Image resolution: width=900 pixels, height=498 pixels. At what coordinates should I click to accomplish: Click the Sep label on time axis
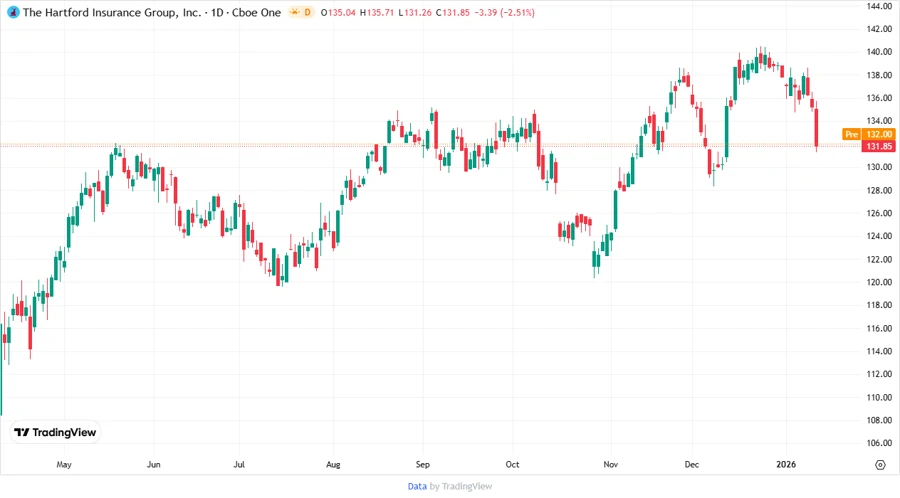tap(422, 464)
